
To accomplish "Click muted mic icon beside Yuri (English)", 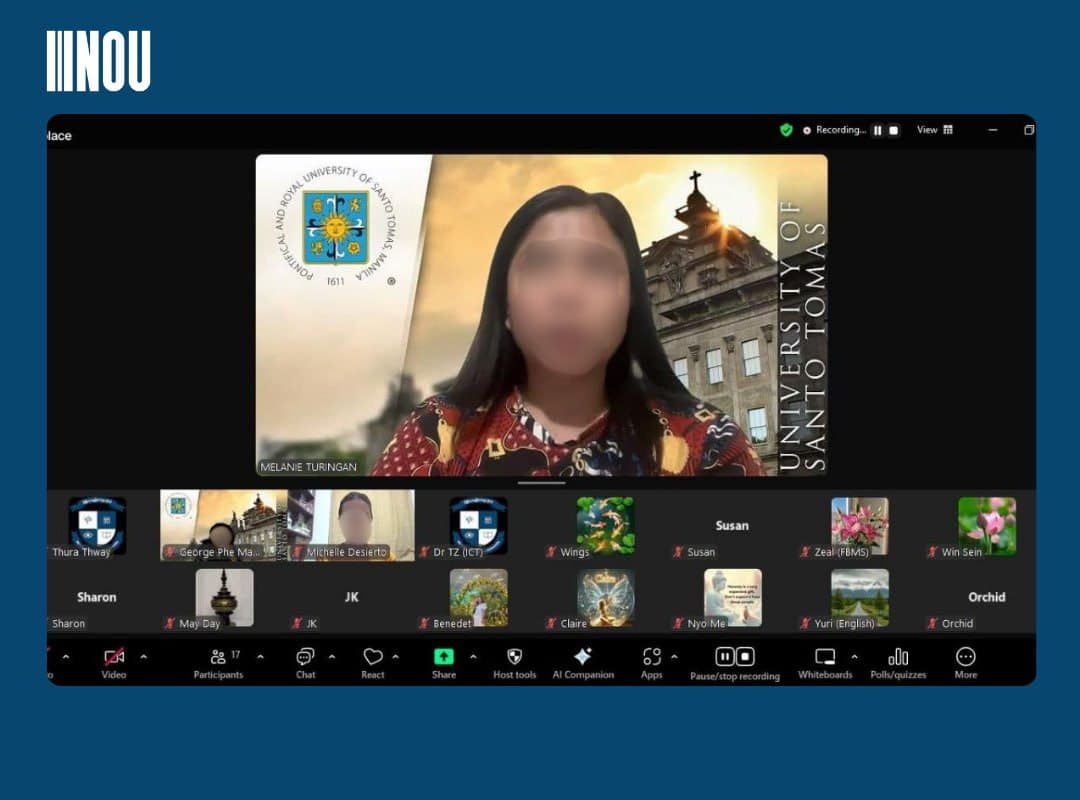I will tap(804, 624).
